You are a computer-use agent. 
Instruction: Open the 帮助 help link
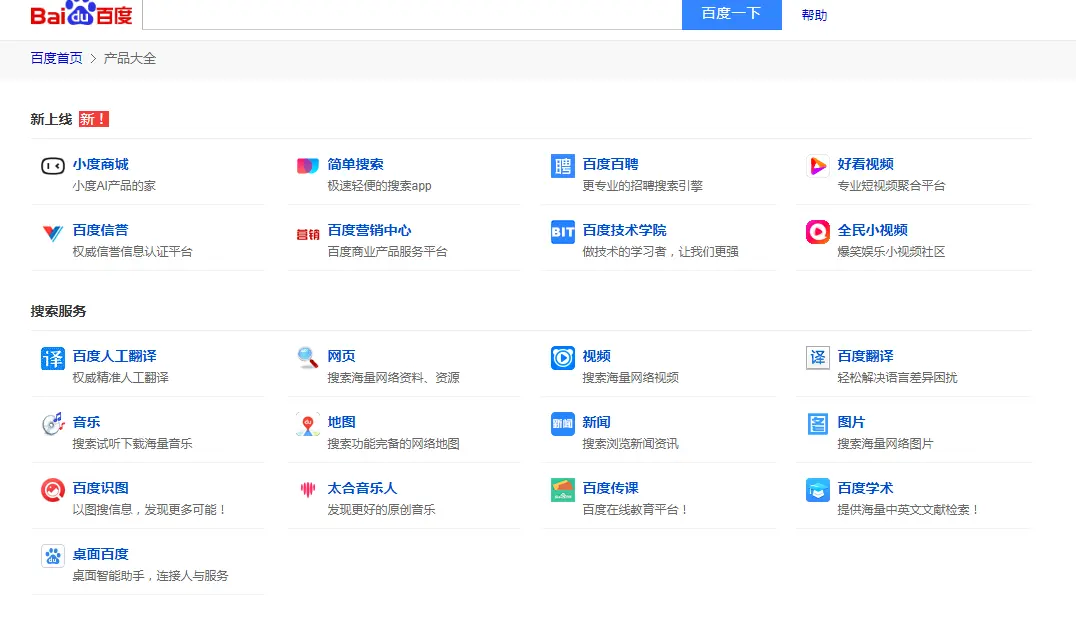[814, 15]
